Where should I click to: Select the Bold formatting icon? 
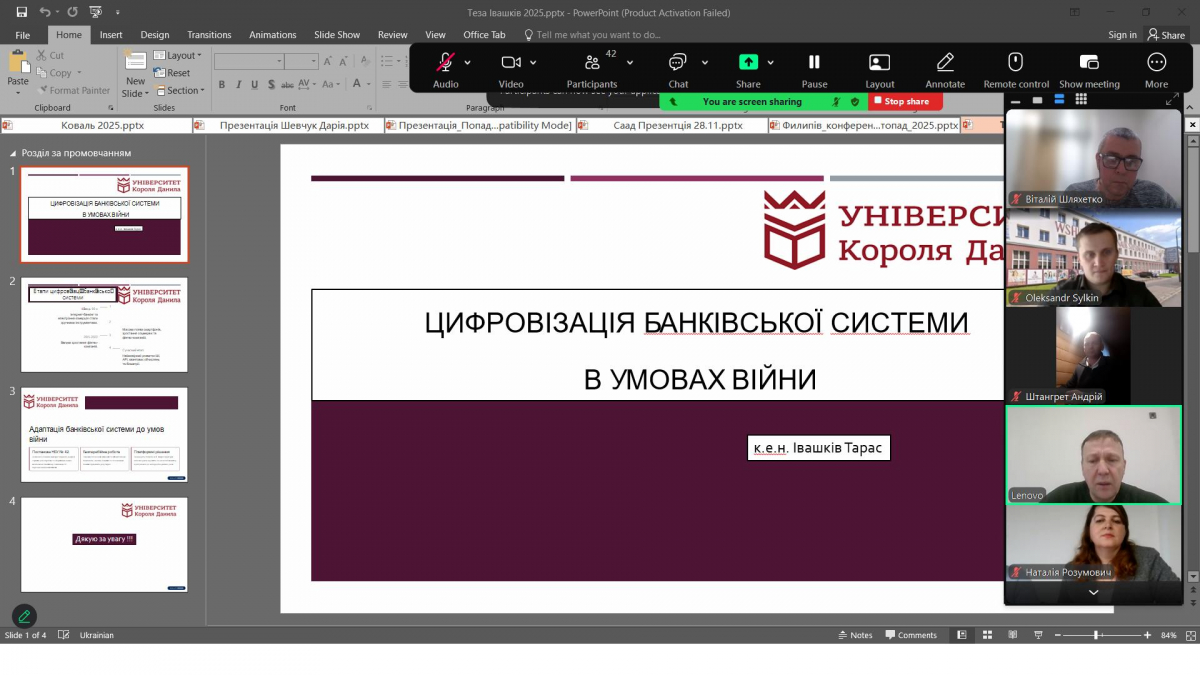point(222,83)
